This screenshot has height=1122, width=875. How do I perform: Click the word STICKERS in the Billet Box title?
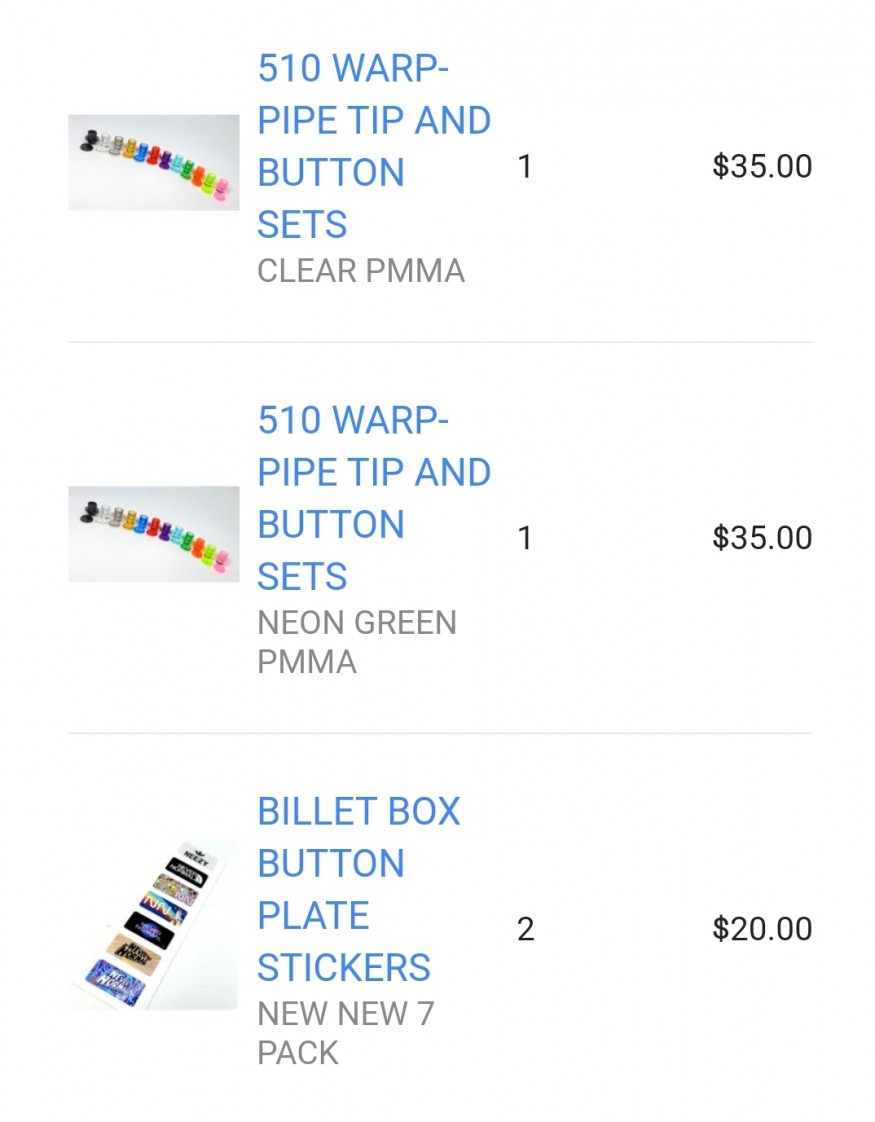[344, 967]
